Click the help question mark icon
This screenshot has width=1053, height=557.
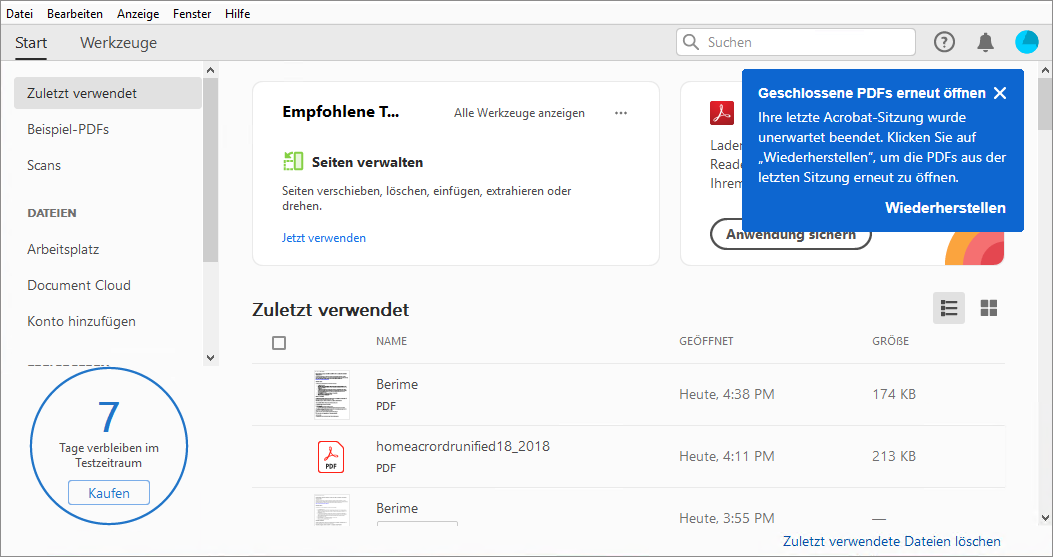(x=944, y=42)
